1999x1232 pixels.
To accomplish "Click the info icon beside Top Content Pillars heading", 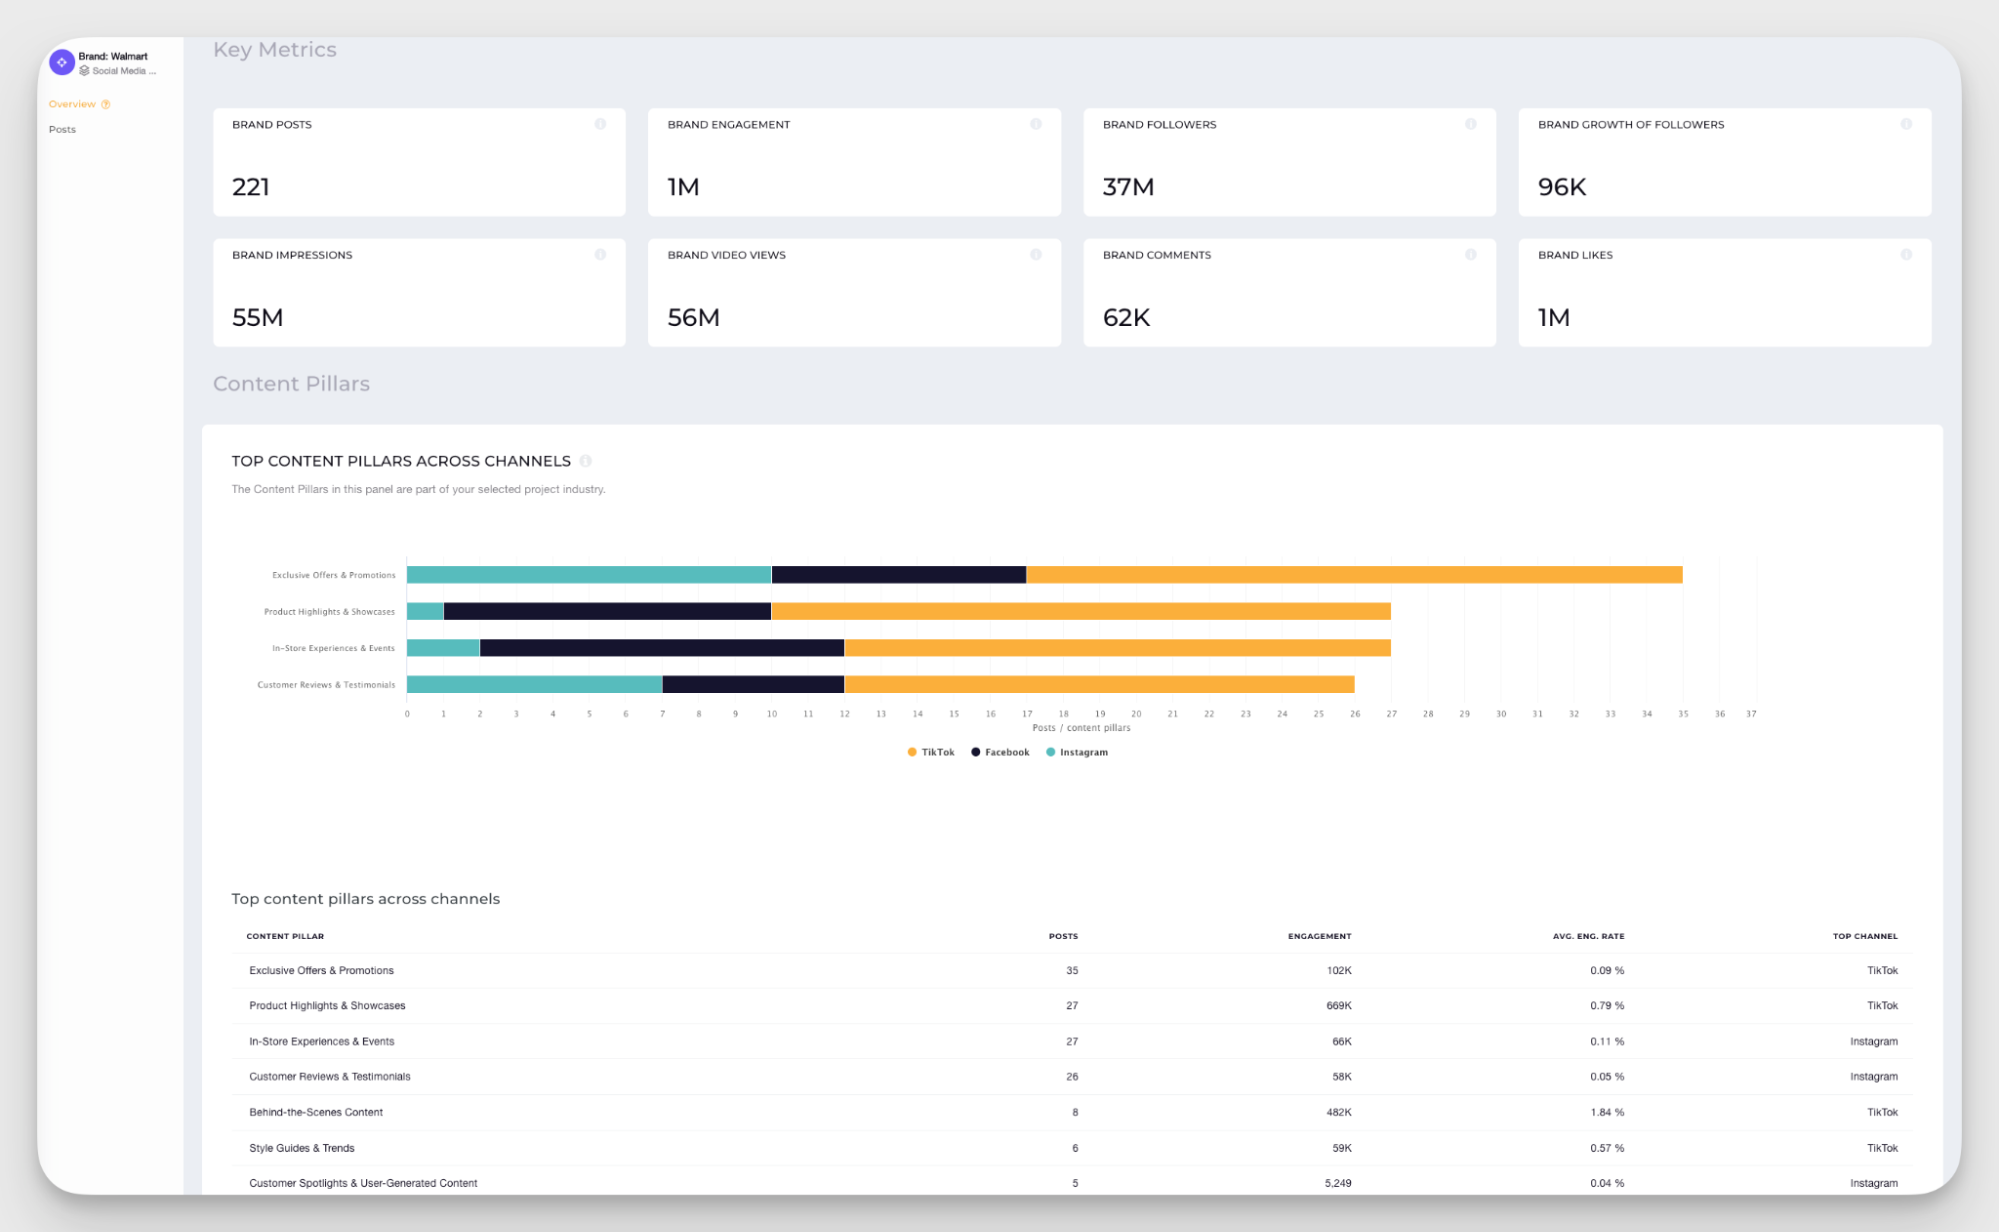I will [x=588, y=461].
